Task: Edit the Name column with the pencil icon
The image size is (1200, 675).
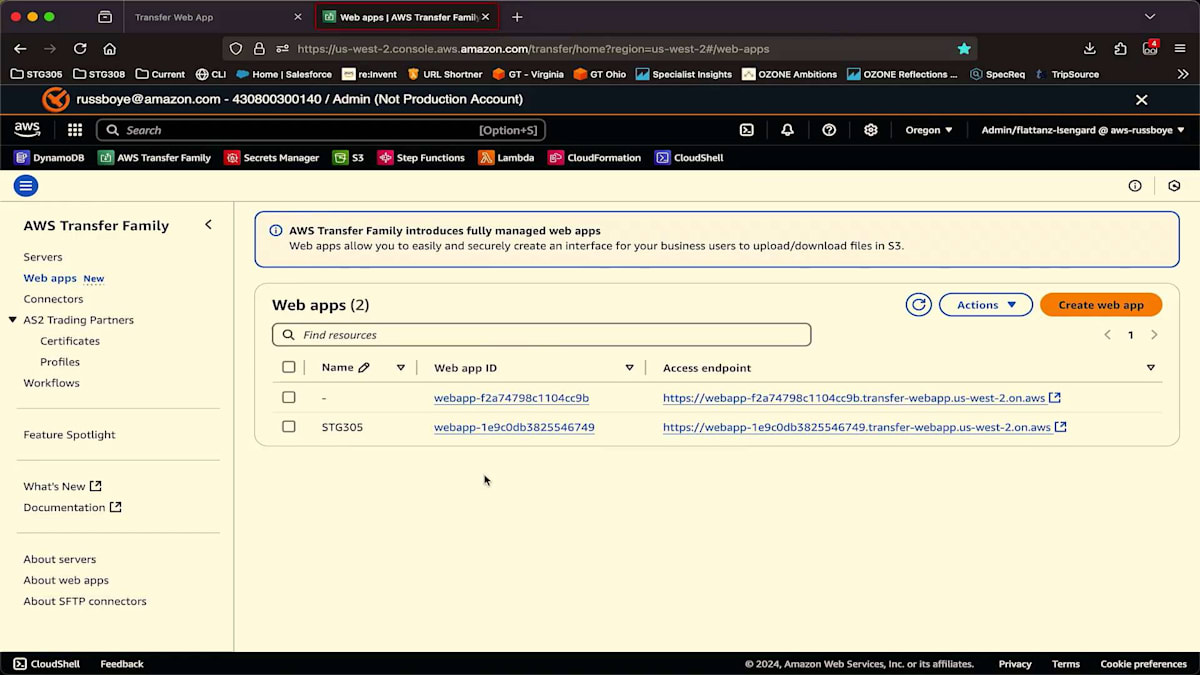Action: coord(364,368)
